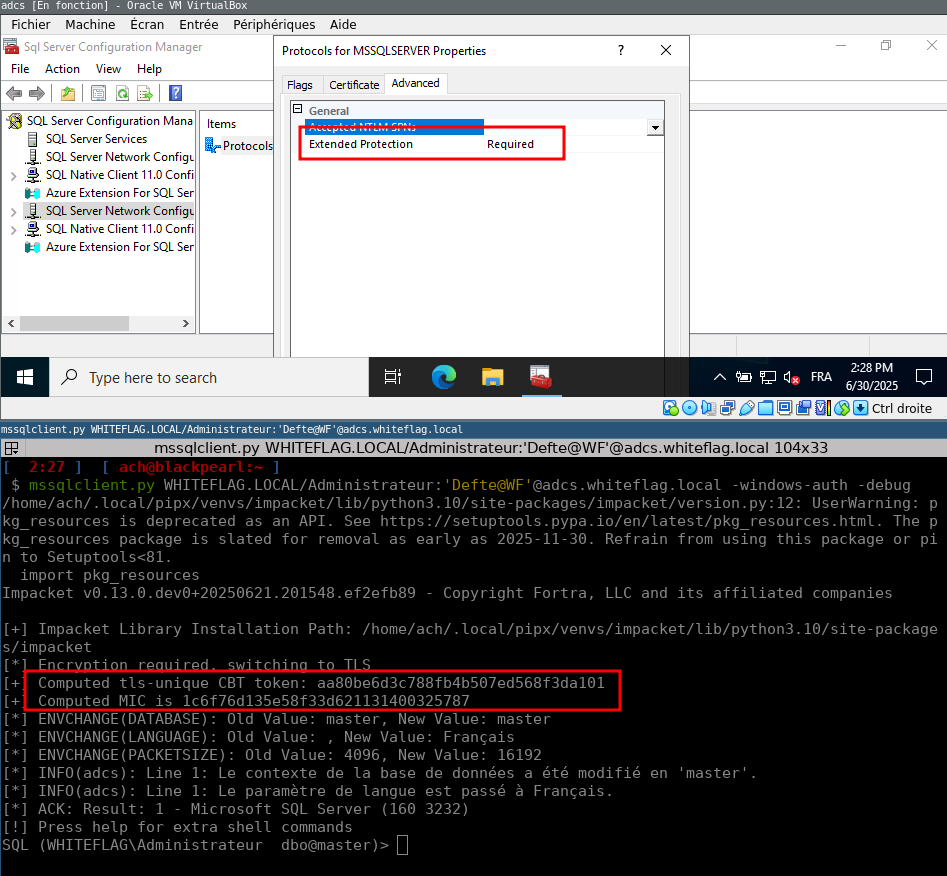Switch to the Certificate tab
The height and width of the screenshot is (876, 947).
[354, 85]
